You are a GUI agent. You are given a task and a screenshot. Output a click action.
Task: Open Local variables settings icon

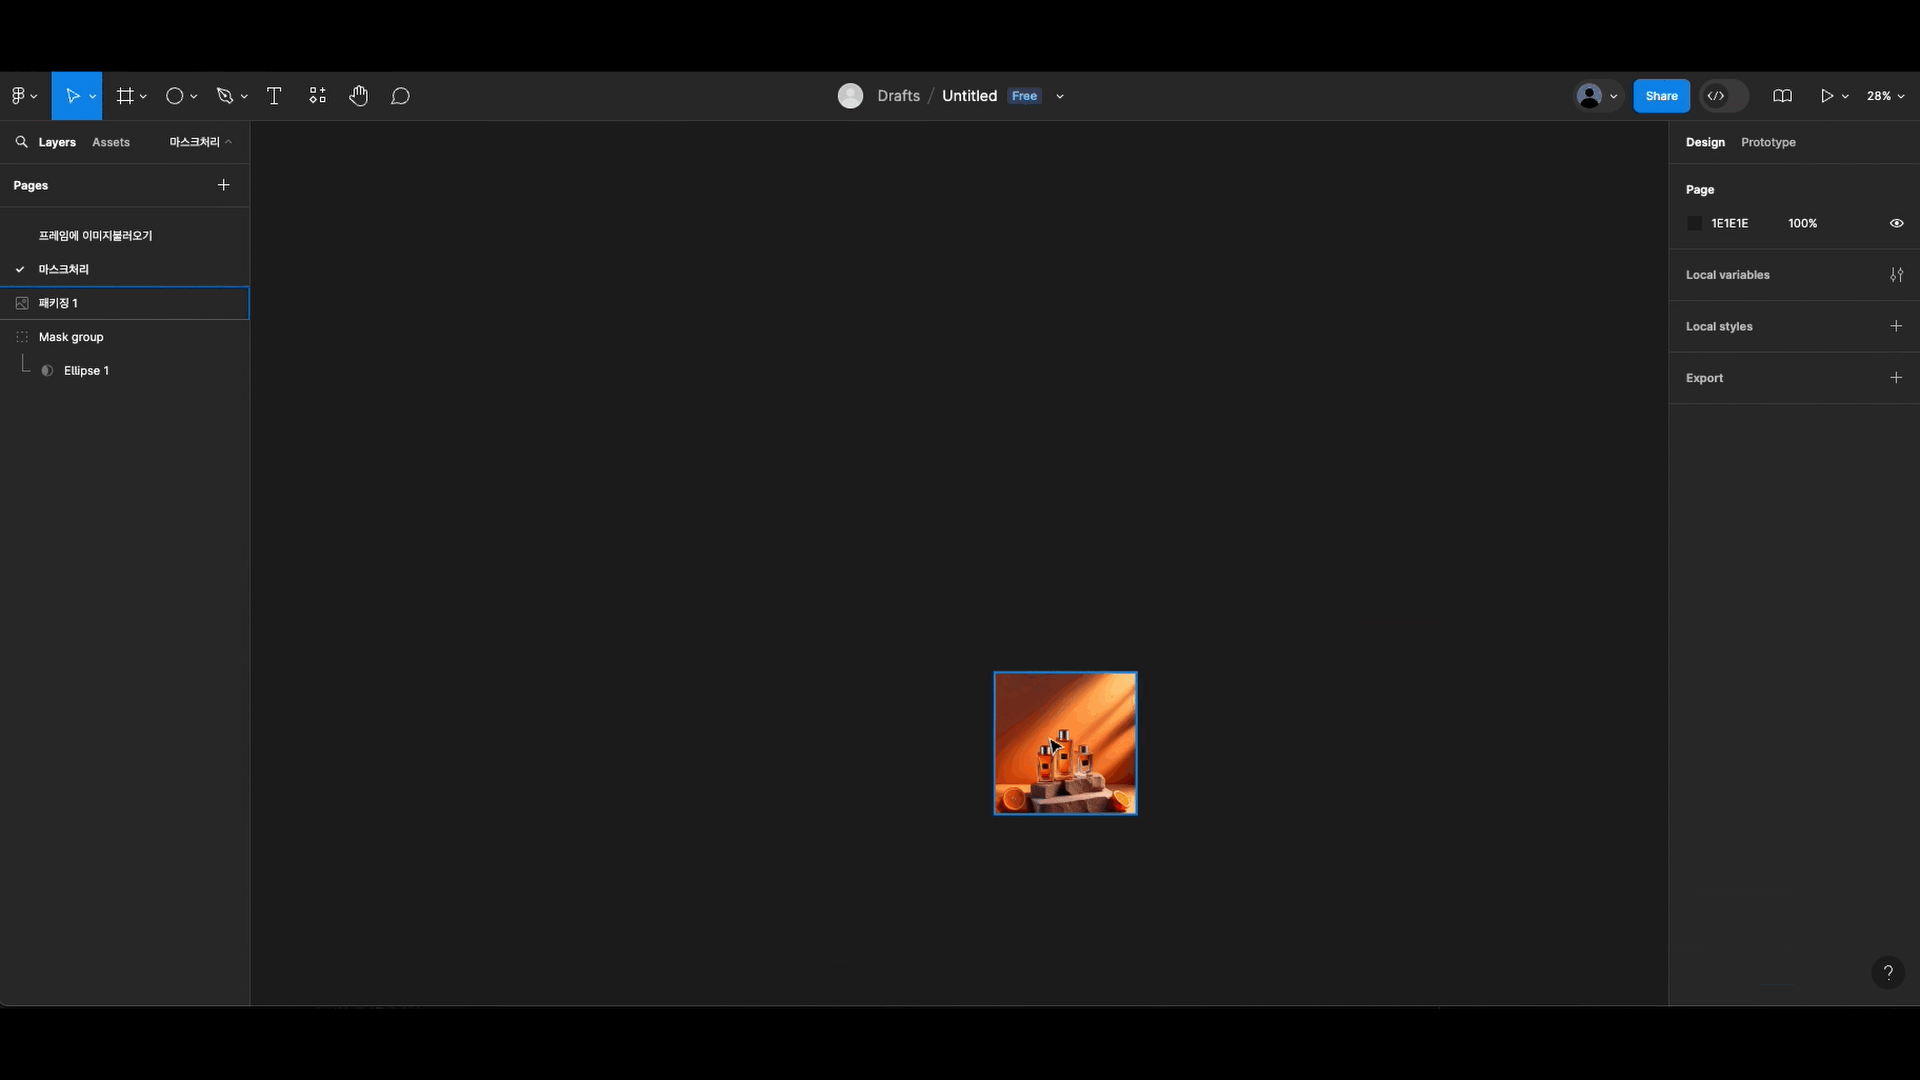(x=1896, y=275)
